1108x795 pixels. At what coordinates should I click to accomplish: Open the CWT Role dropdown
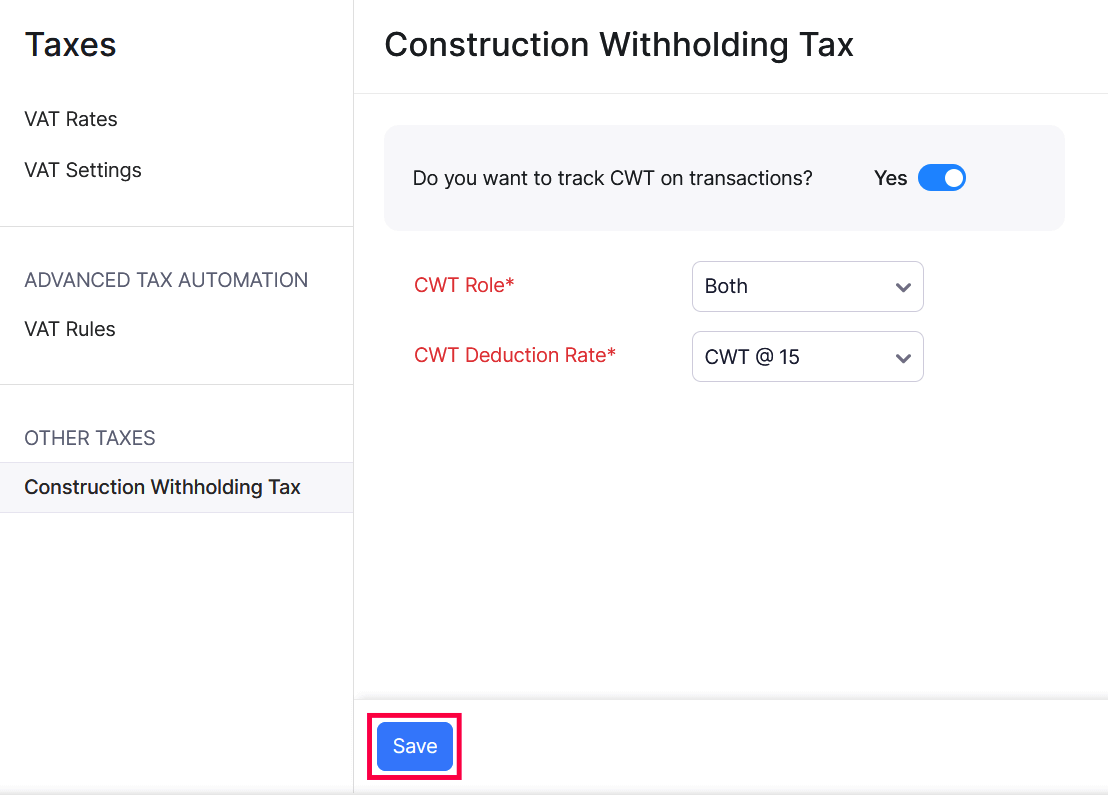coord(807,286)
